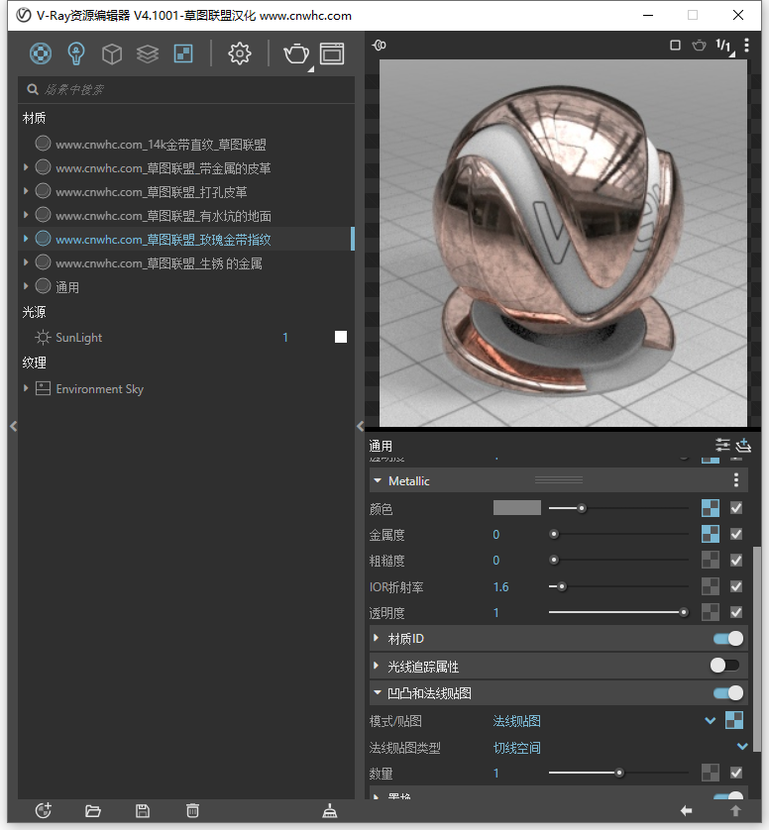Click the purge unused broom icon

tap(330, 810)
